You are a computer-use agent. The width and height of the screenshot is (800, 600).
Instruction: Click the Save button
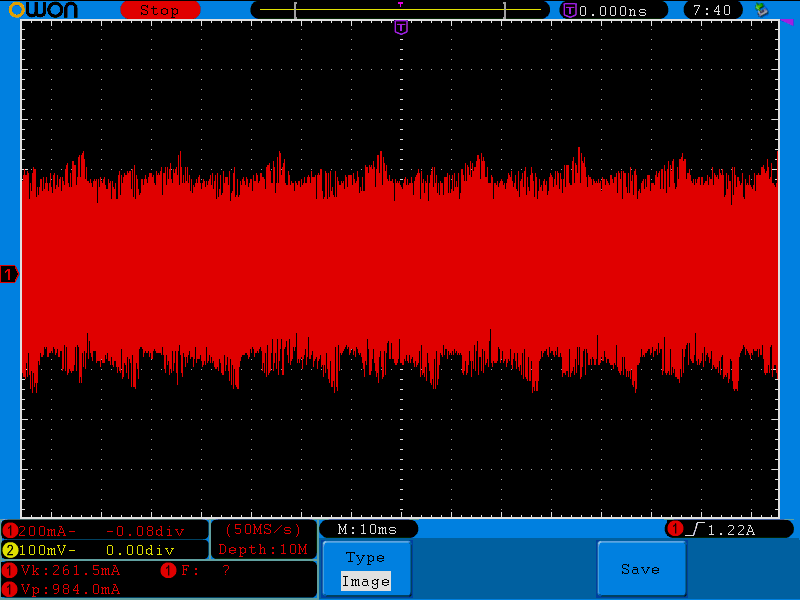(x=641, y=568)
